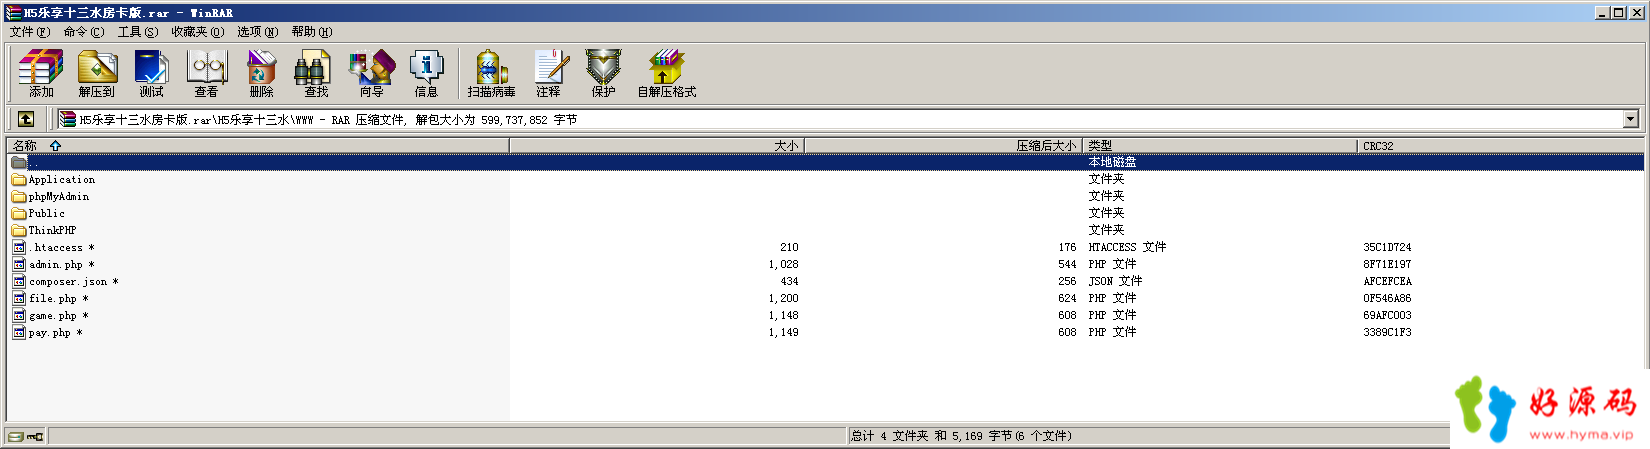Click the packed size value 176
The image size is (1650, 449).
(1067, 248)
